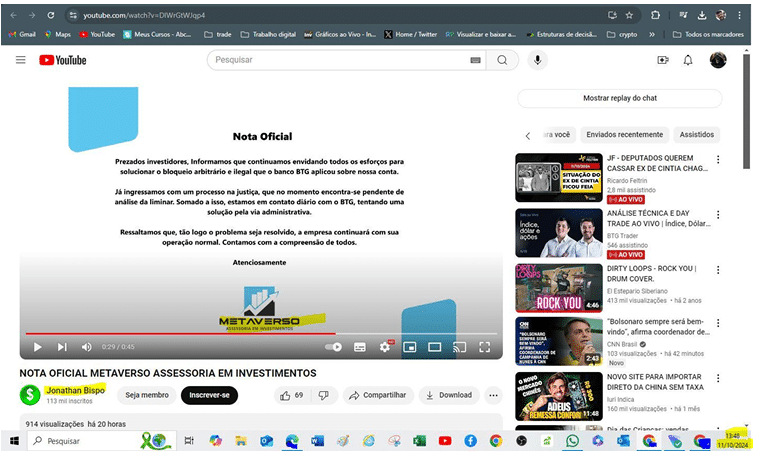Open Excel from the taskbar
Viewport: 760px width, 460px height.
coord(419,441)
